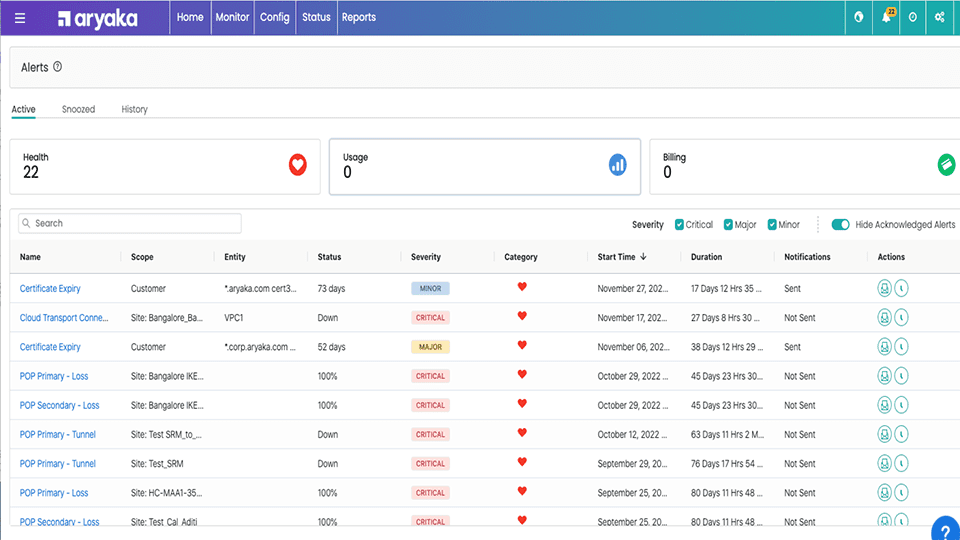
Task: Click the blue help bubble at the bottom corner
Action: [945, 529]
